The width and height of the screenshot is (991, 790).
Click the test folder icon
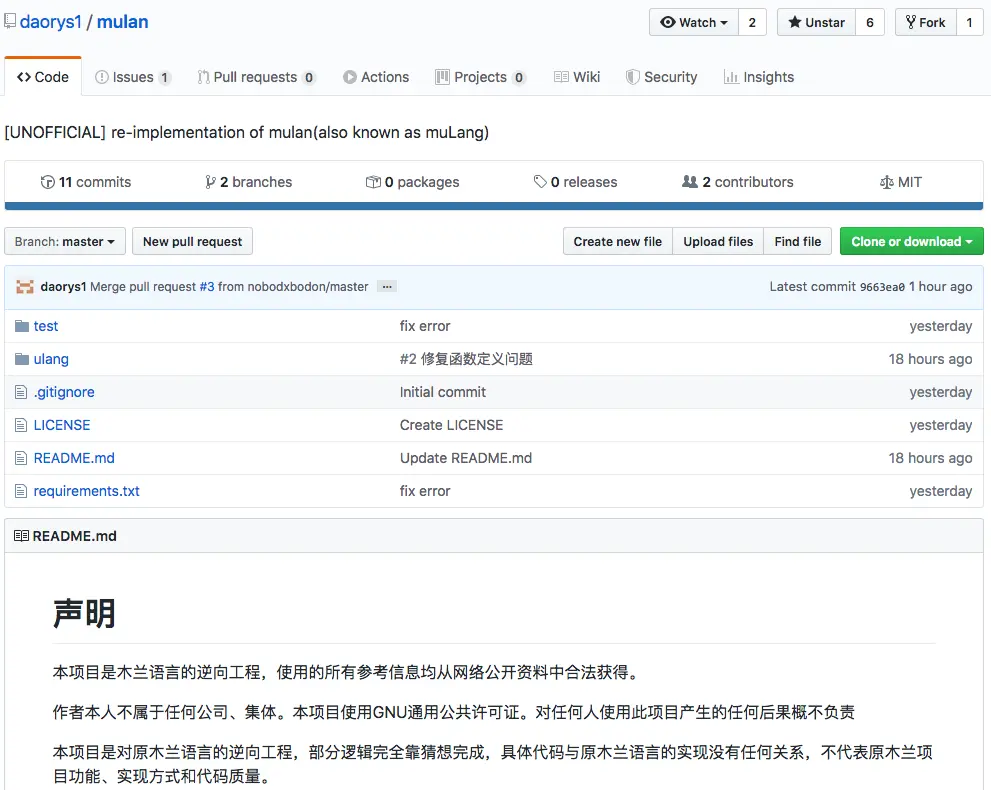pos(22,326)
